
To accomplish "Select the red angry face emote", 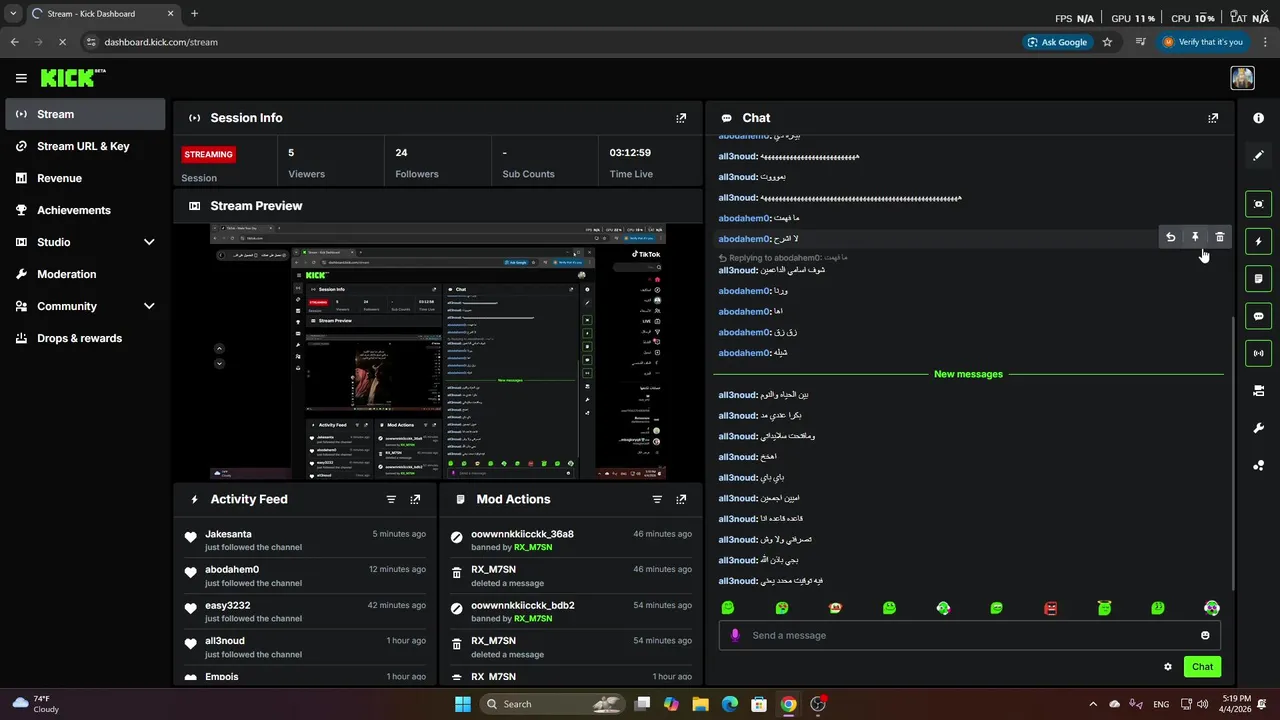I will click(1050, 608).
